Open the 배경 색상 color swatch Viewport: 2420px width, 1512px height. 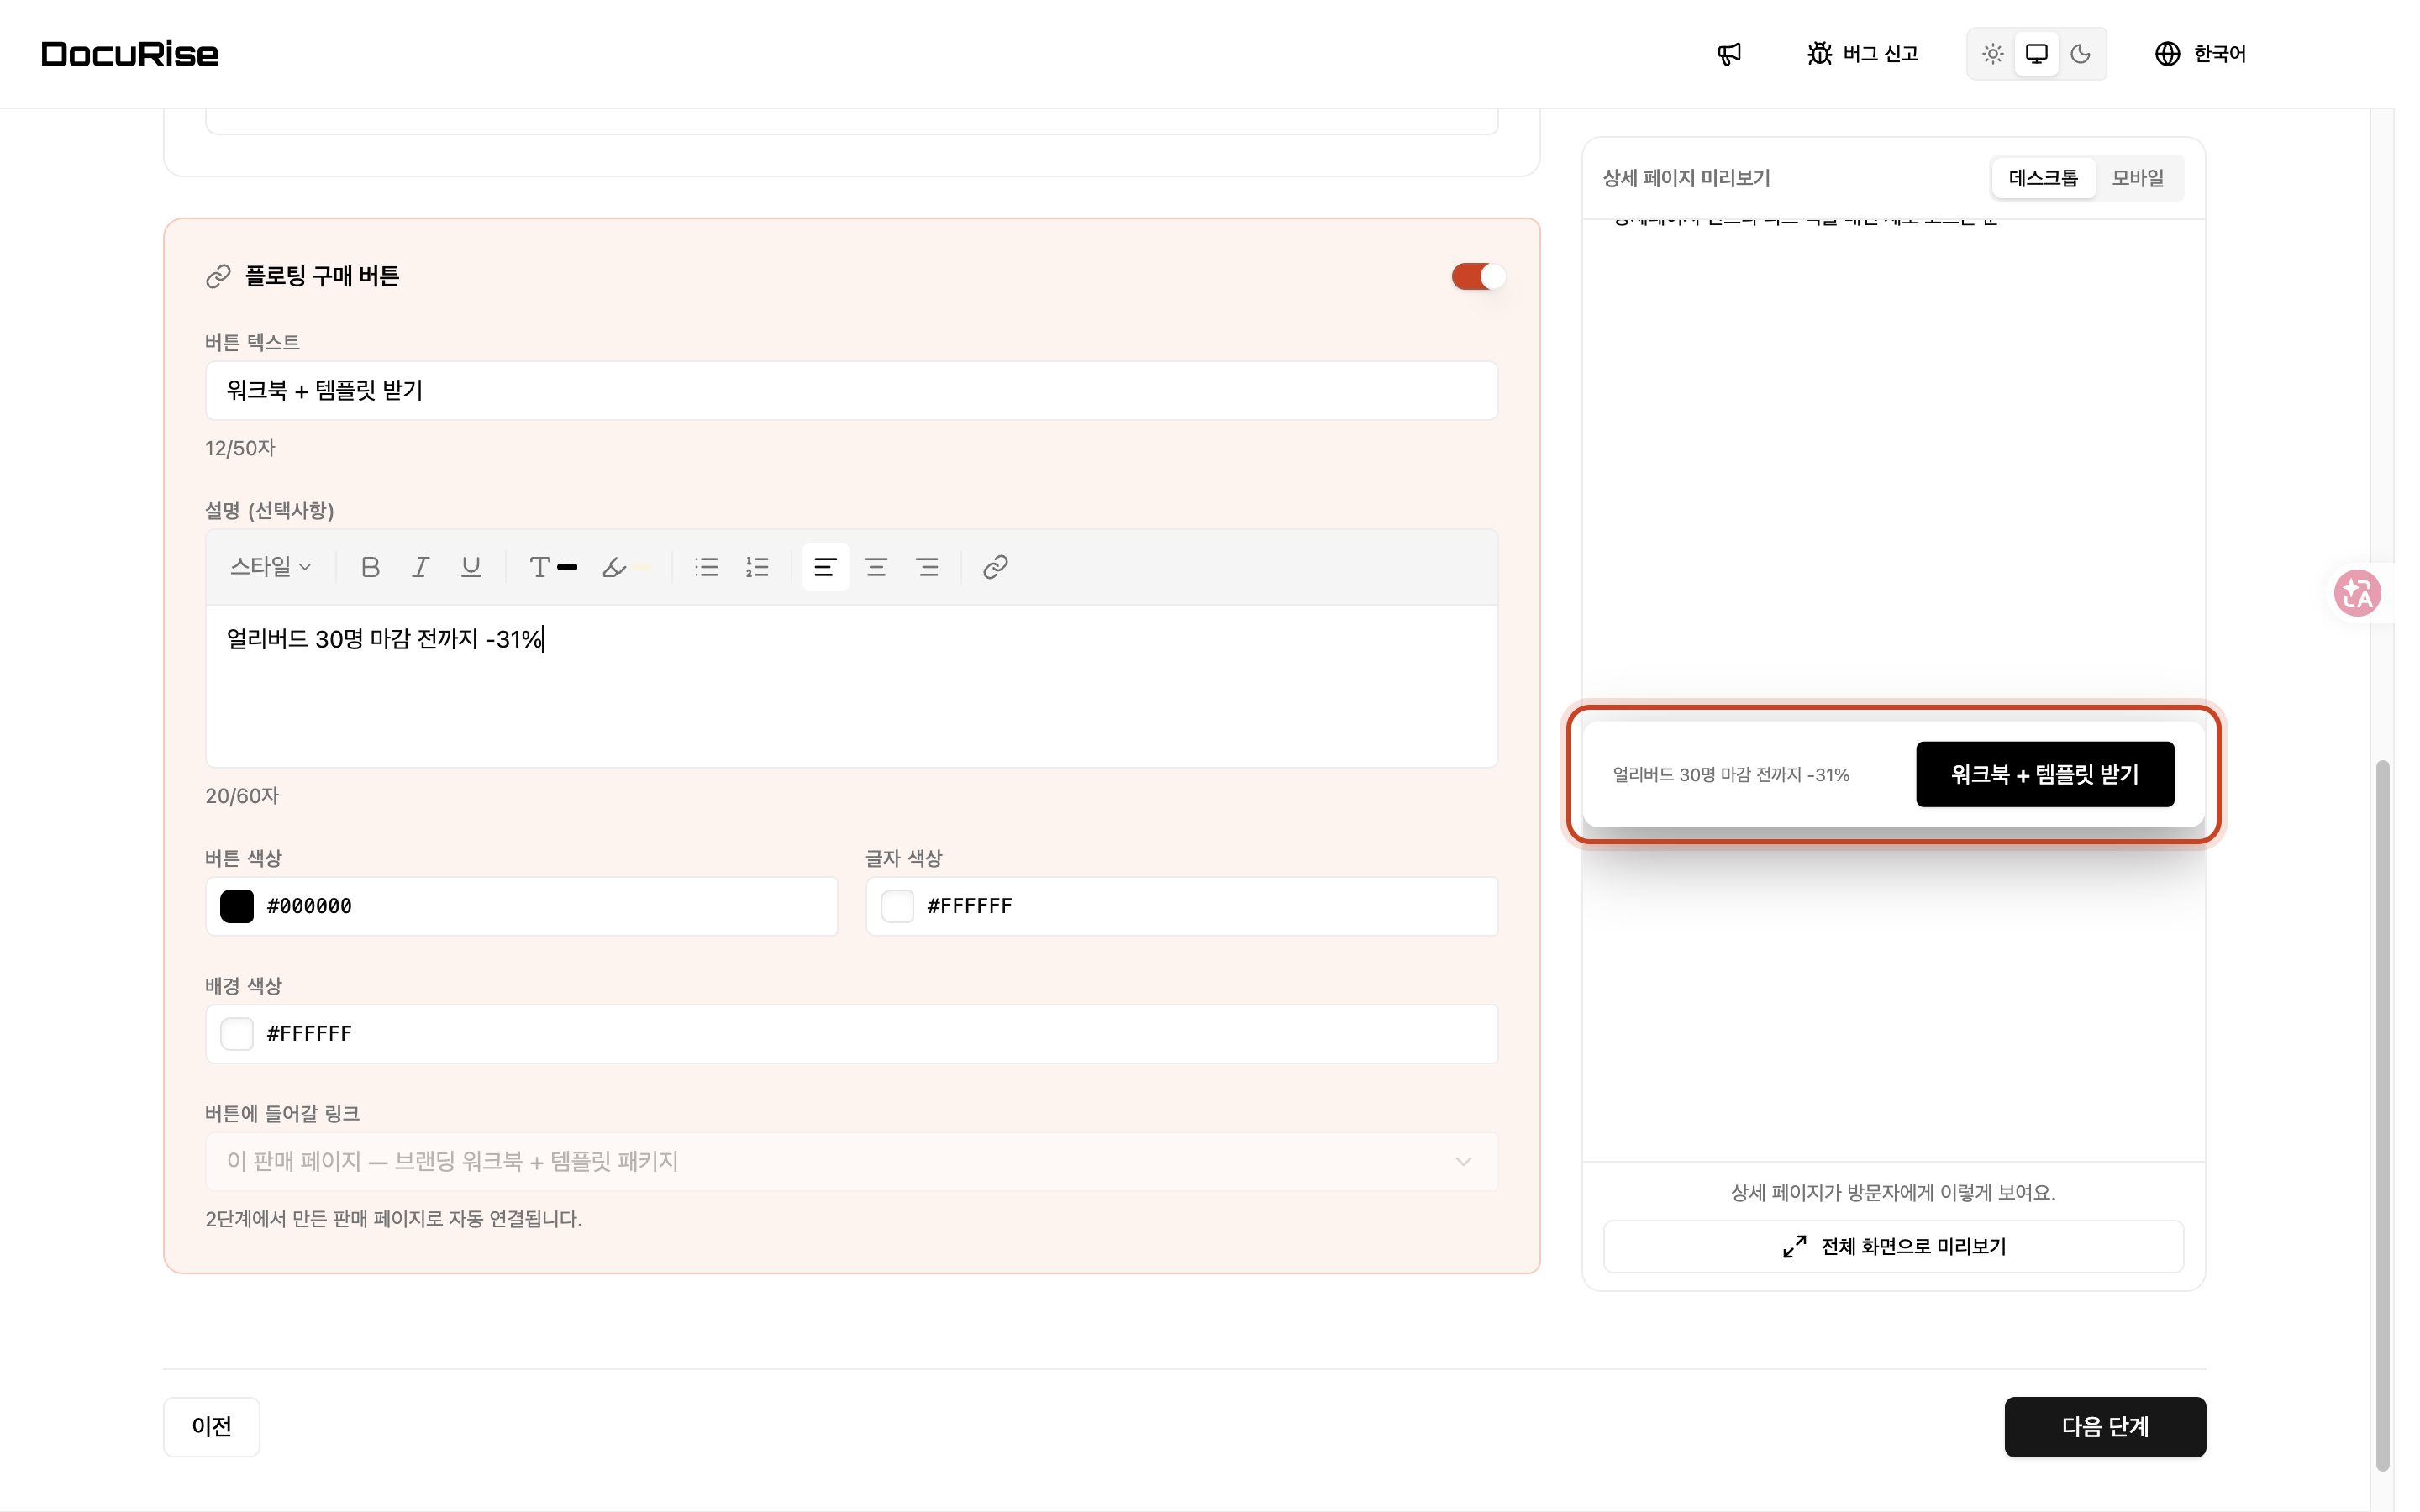coord(237,1033)
